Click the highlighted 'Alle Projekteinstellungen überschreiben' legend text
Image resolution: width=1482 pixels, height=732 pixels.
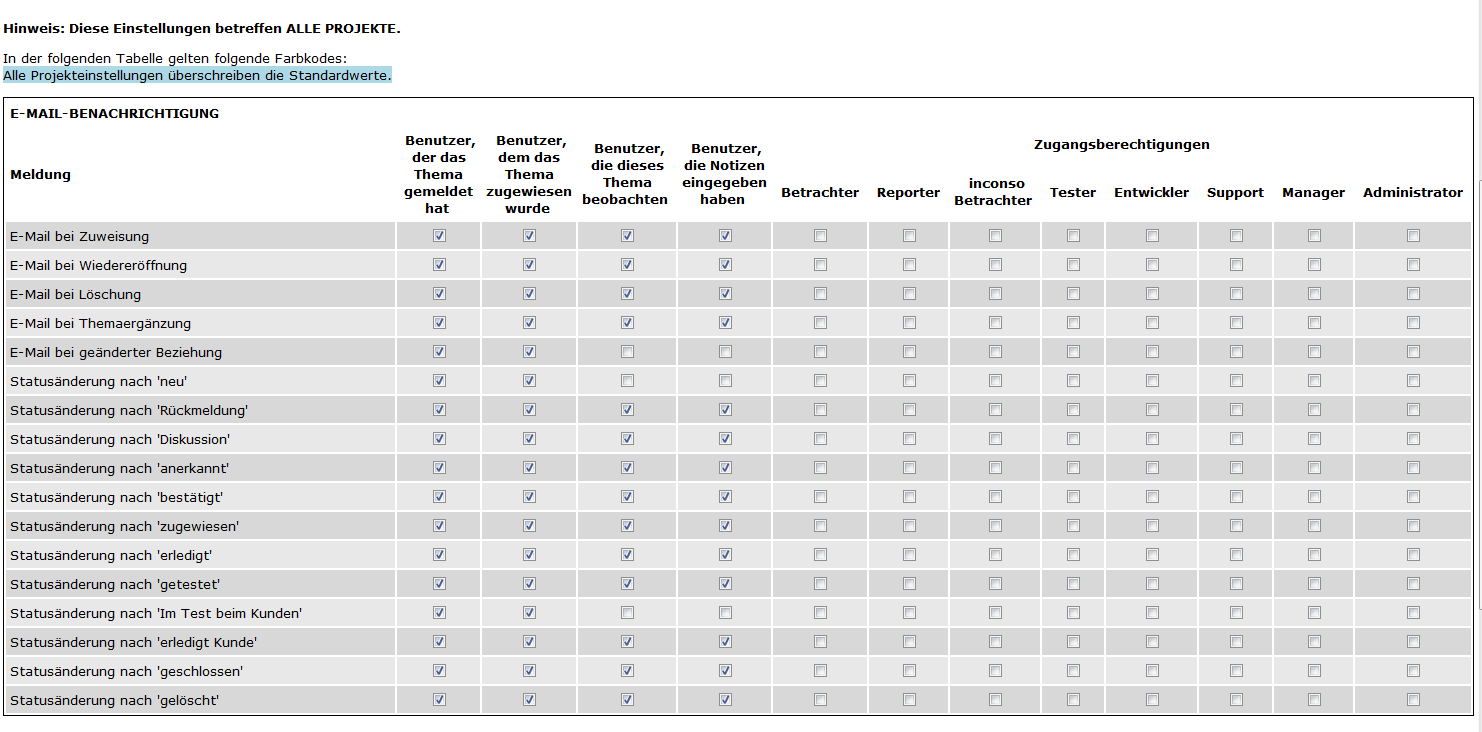tap(197, 76)
